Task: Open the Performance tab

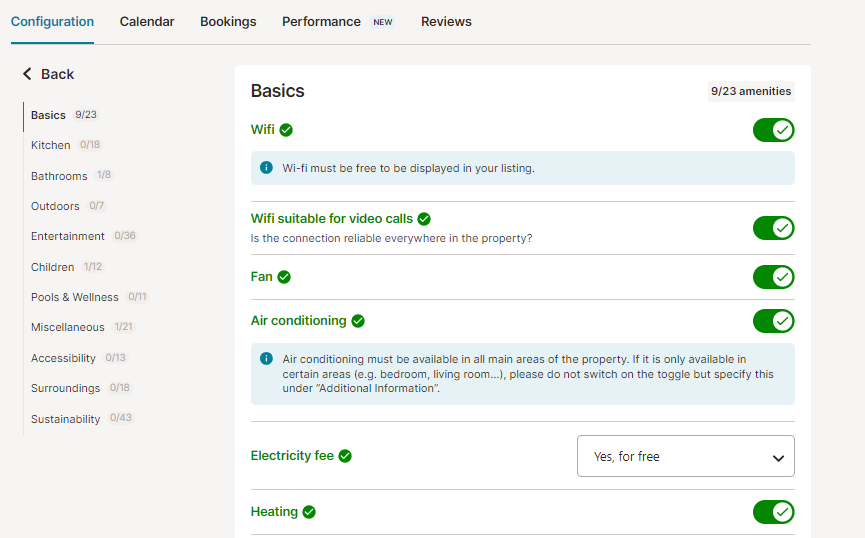Action: coord(321,22)
